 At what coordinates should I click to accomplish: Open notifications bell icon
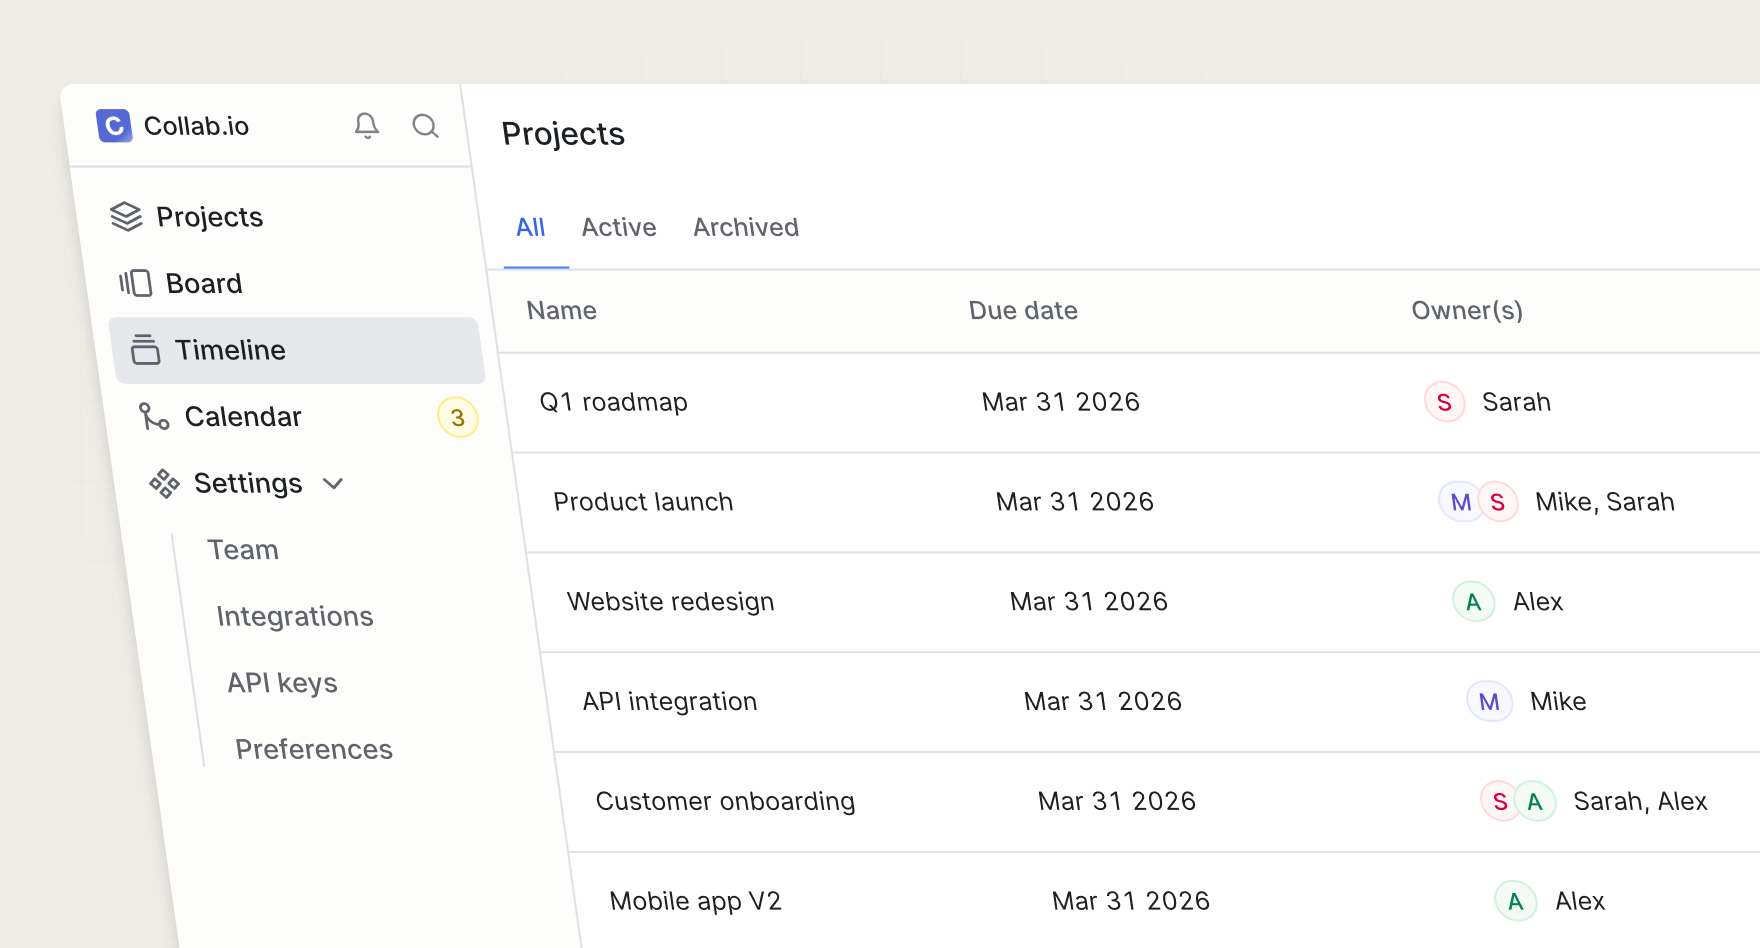(367, 126)
